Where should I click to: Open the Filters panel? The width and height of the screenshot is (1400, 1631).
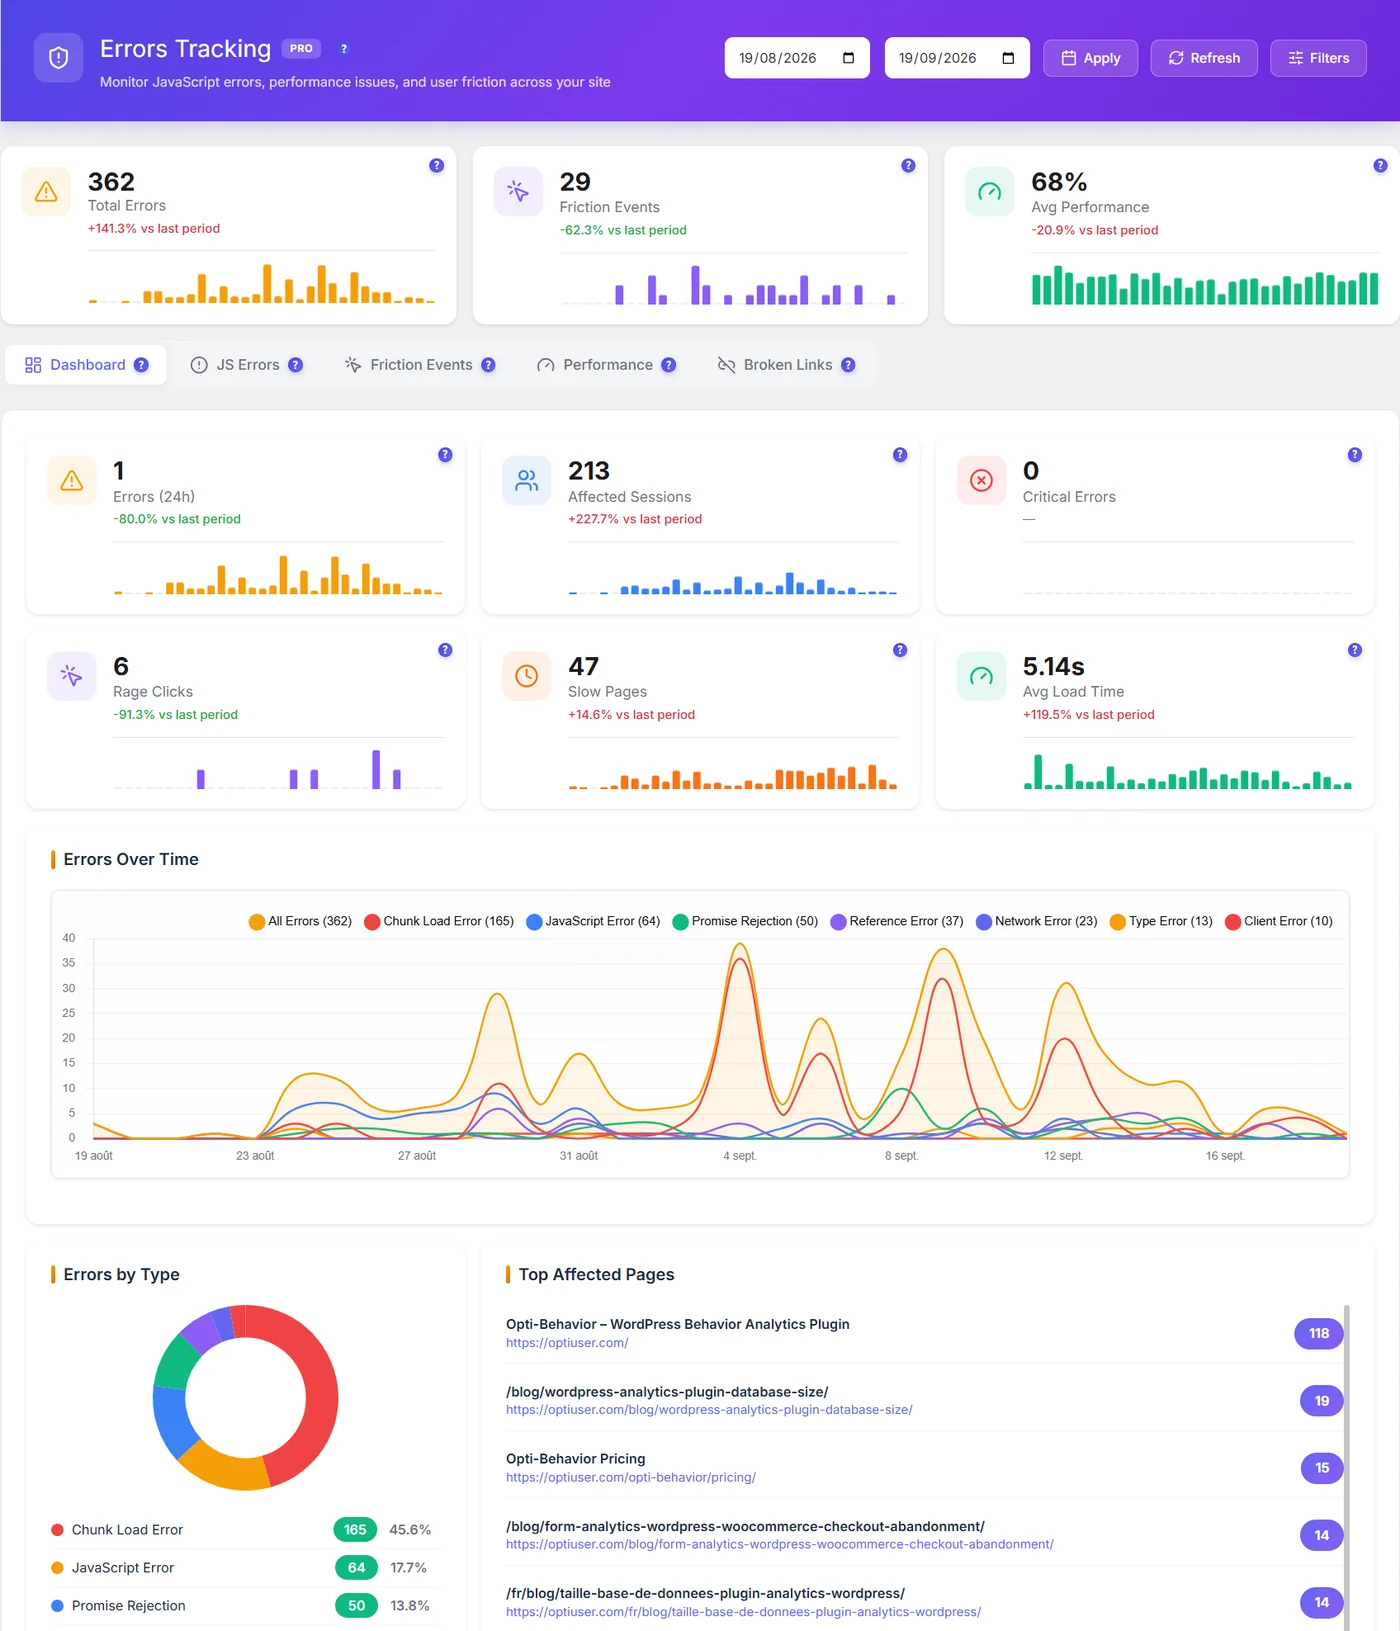[1318, 58]
